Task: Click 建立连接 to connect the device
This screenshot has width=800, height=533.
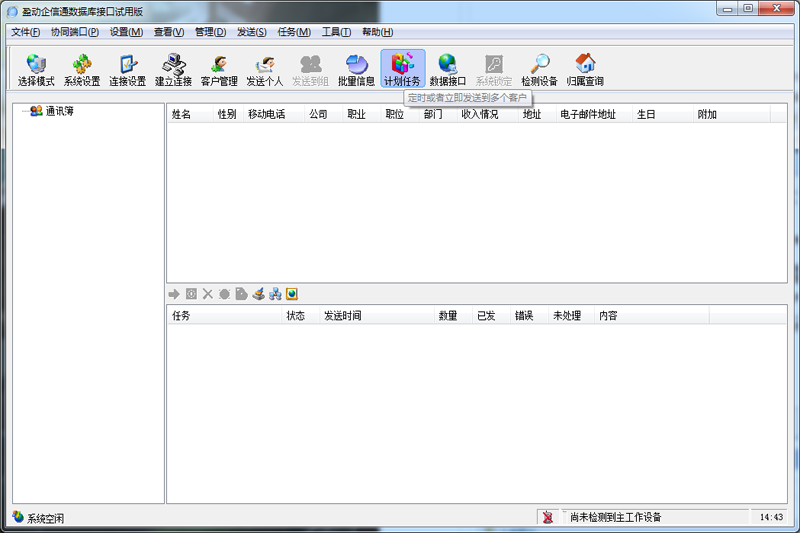Action: 173,69
